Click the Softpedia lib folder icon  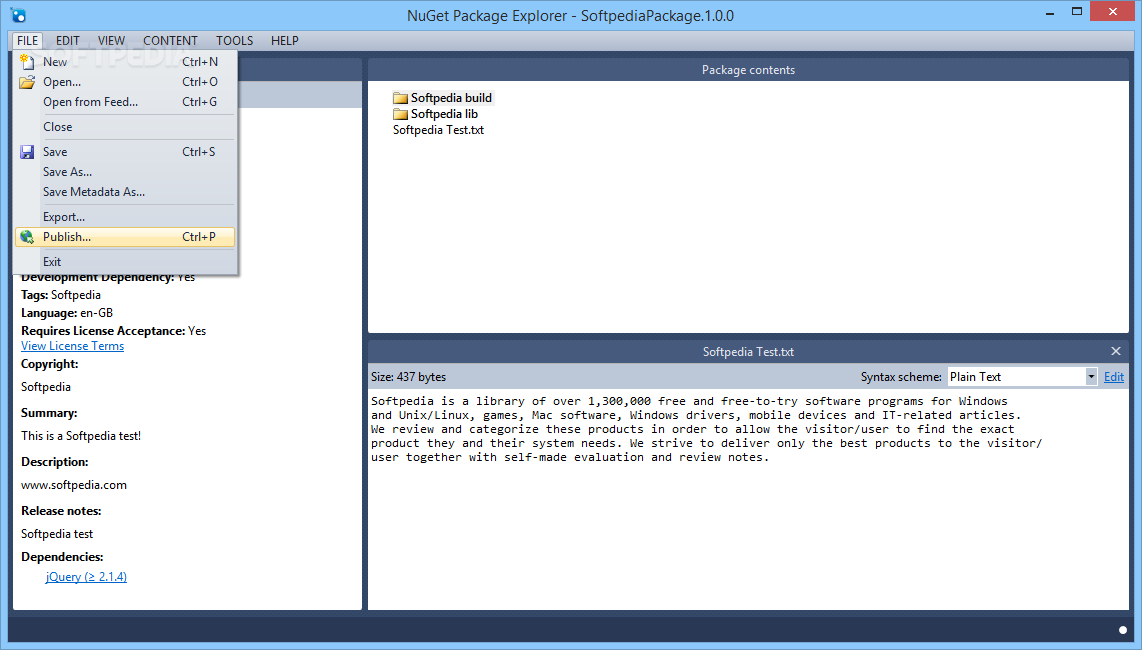pyautogui.click(x=400, y=114)
